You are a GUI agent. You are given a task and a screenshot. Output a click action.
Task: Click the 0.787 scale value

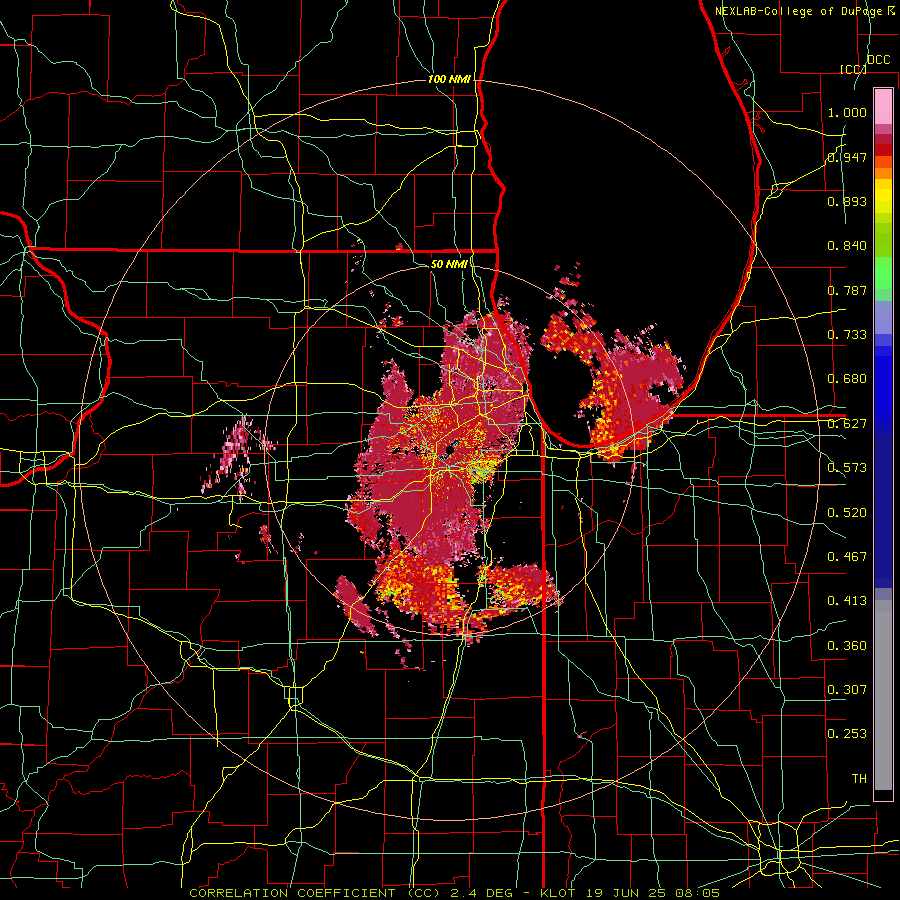pos(847,290)
